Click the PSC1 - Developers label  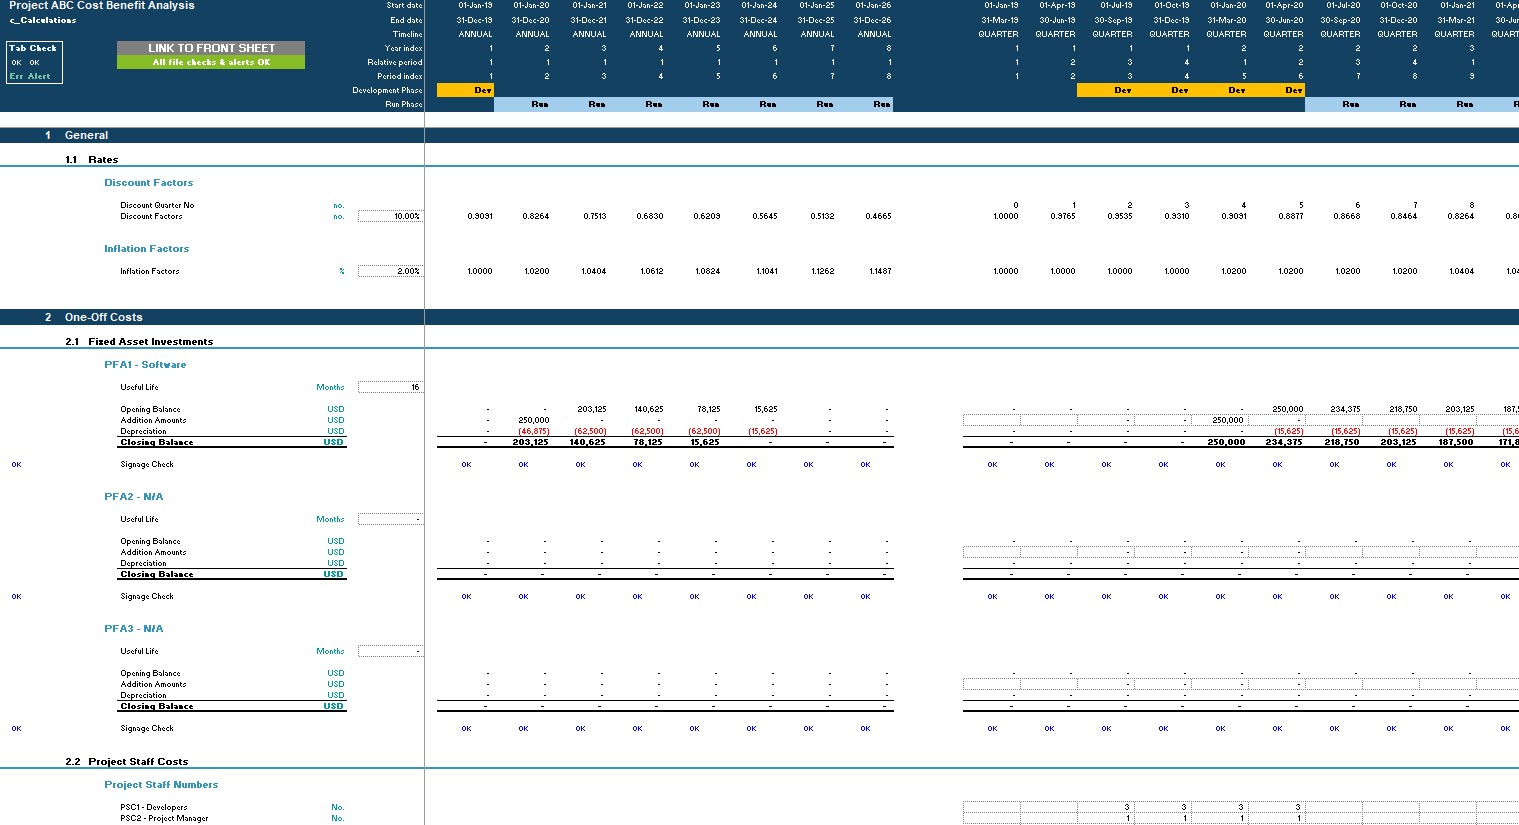point(150,806)
